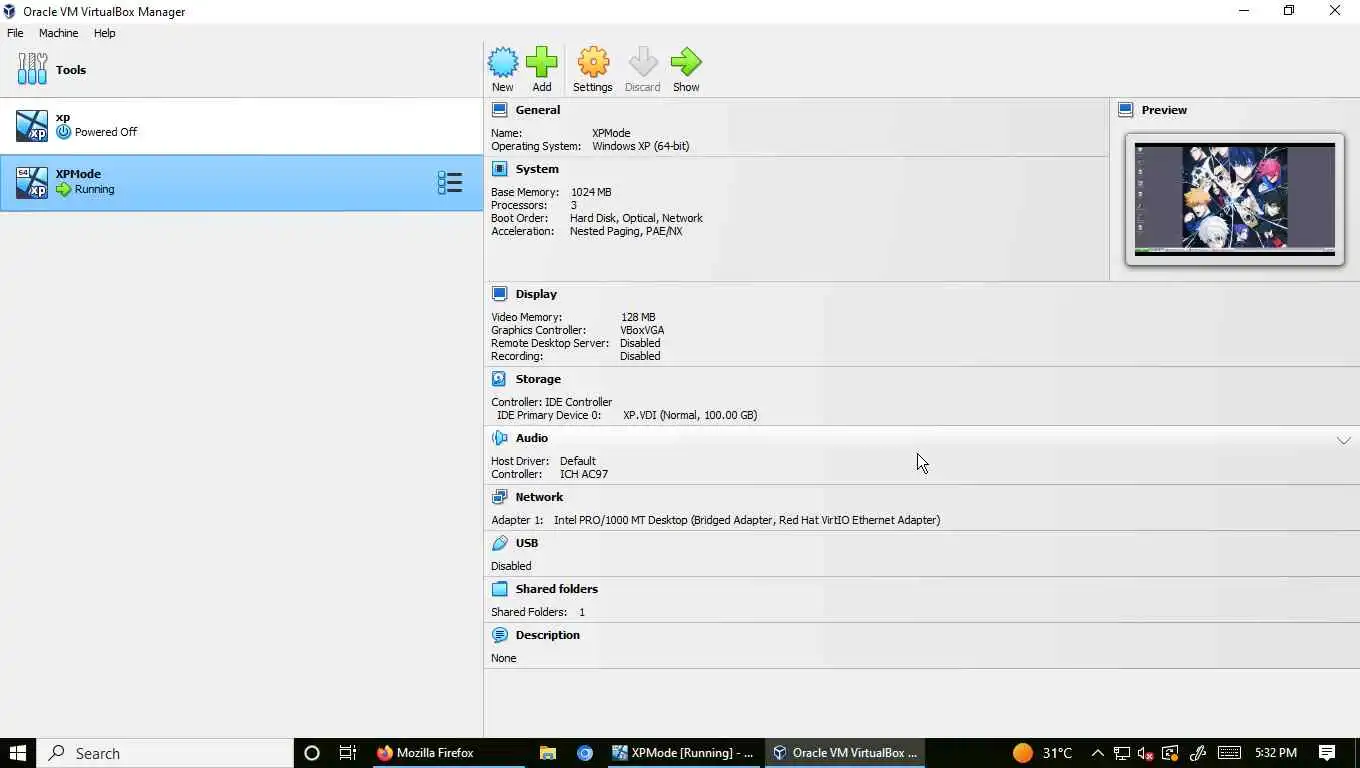
Task: Open the USB settings heading link
Action: coord(527,543)
